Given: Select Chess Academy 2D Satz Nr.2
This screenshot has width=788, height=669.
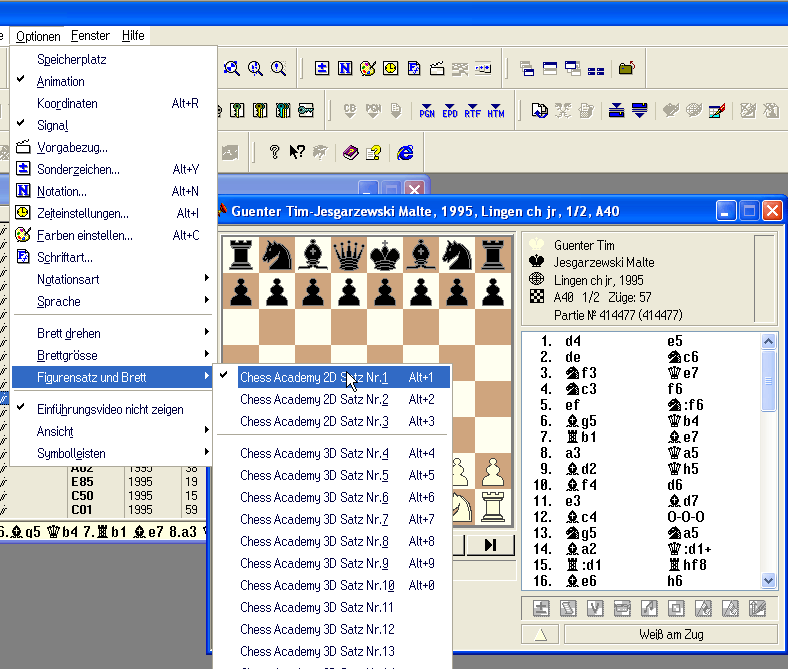Looking at the screenshot, I should pos(332,399).
